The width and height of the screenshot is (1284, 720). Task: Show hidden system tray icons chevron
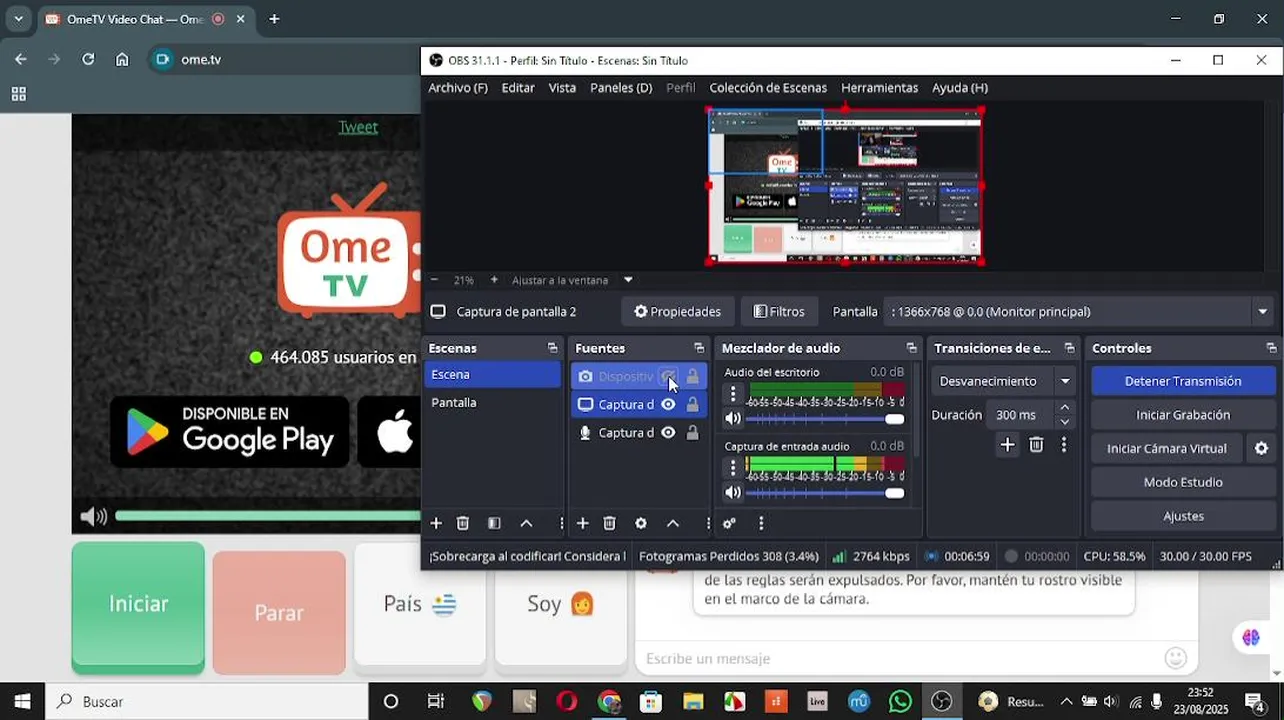click(x=1066, y=702)
